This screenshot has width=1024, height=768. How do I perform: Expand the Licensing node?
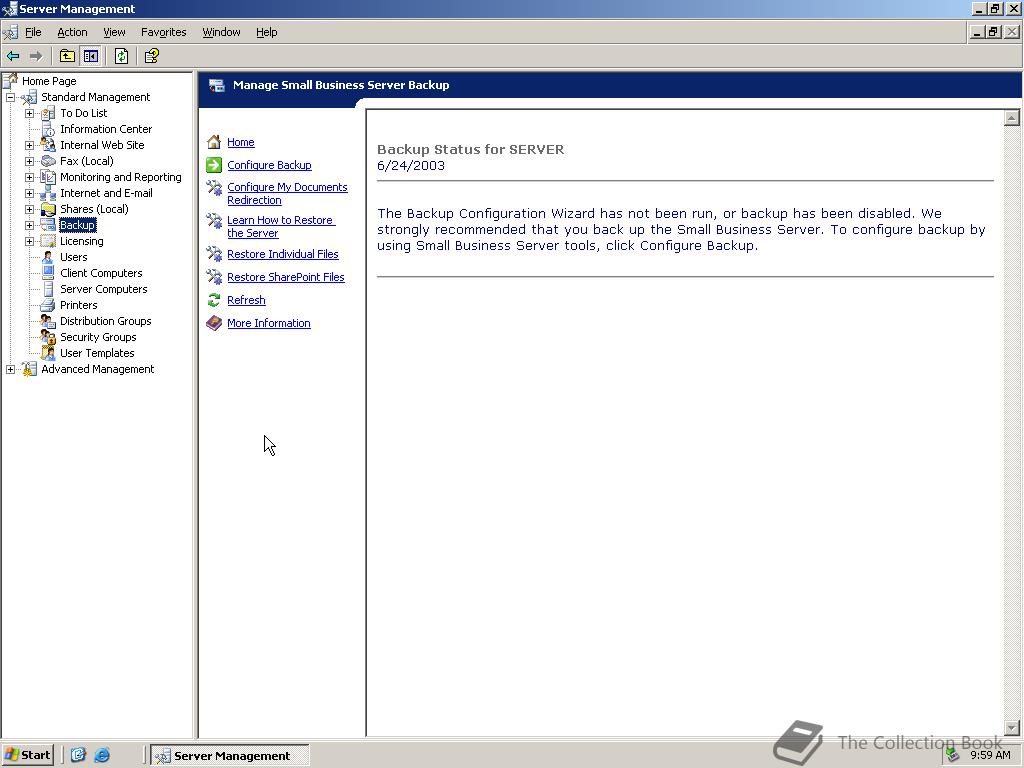(x=29, y=241)
